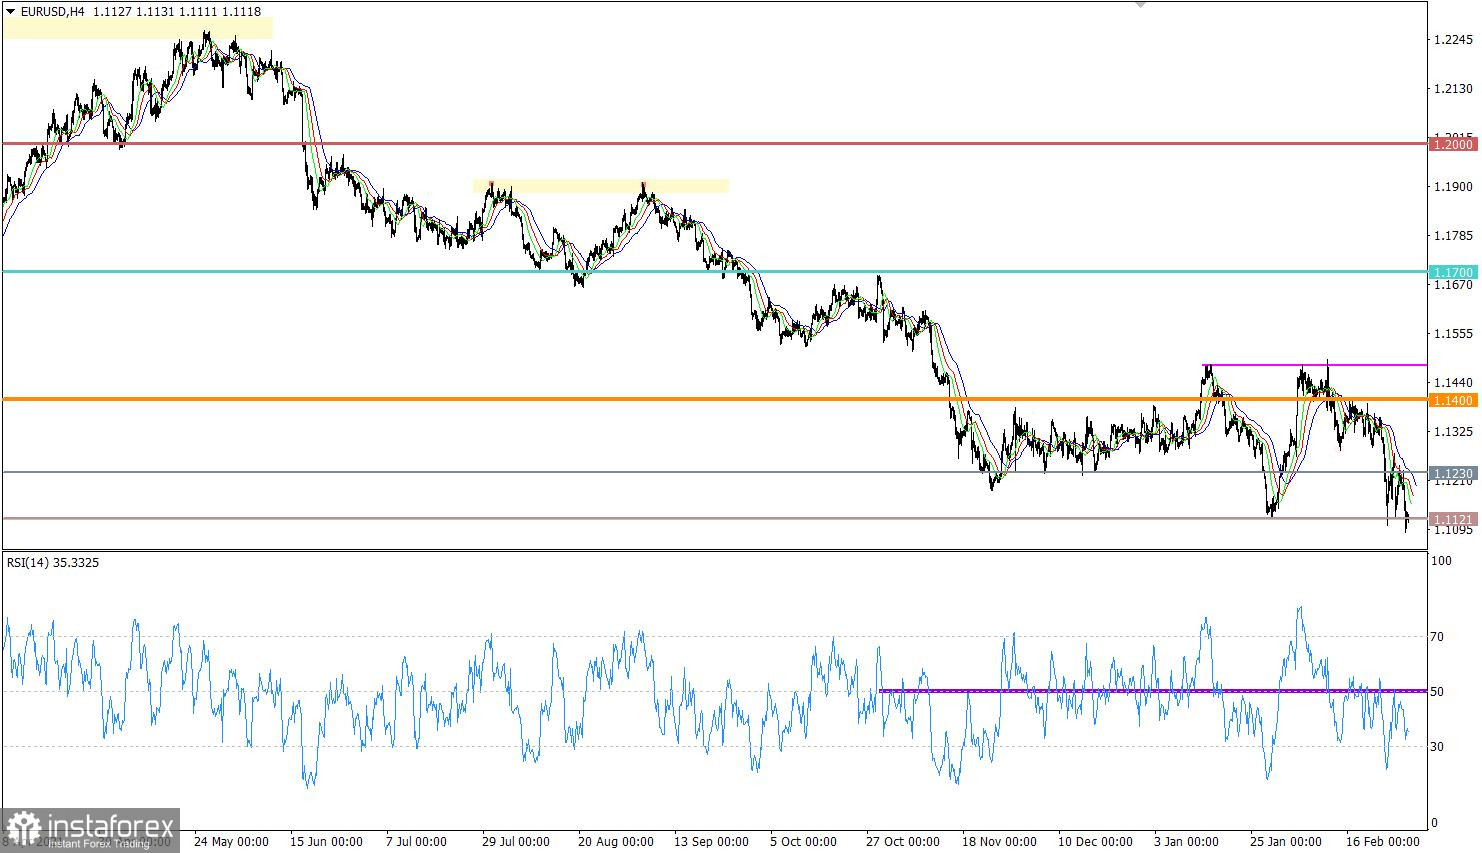Image resolution: width=1482 pixels, height=853 pixels.
Task: Click the 10 Dec 00:00 date label
Action: [1095, 841]
